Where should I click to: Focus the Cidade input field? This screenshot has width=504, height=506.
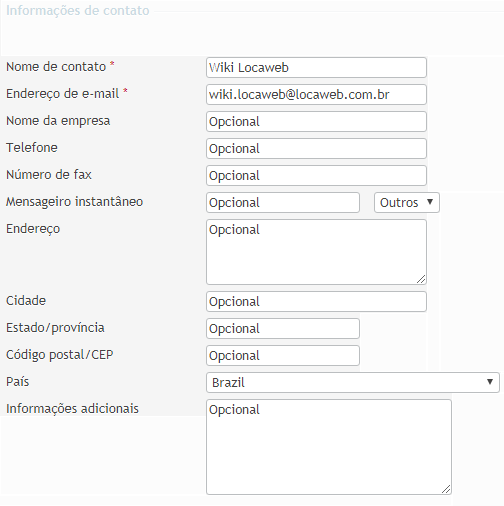[x=316, y=302]
